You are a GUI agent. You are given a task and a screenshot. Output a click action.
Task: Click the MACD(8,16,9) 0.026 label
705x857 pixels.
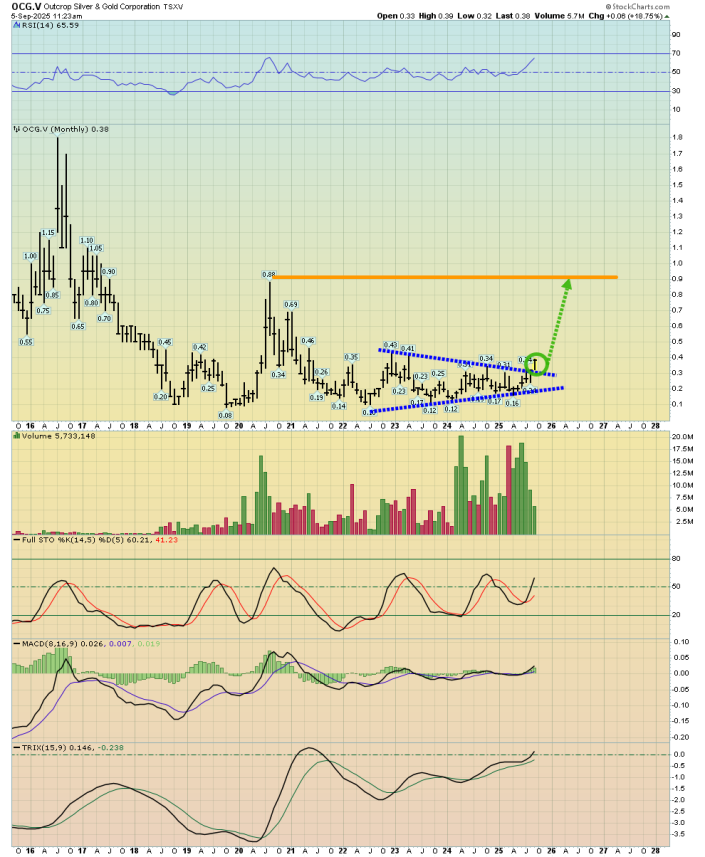pos(63,644)
